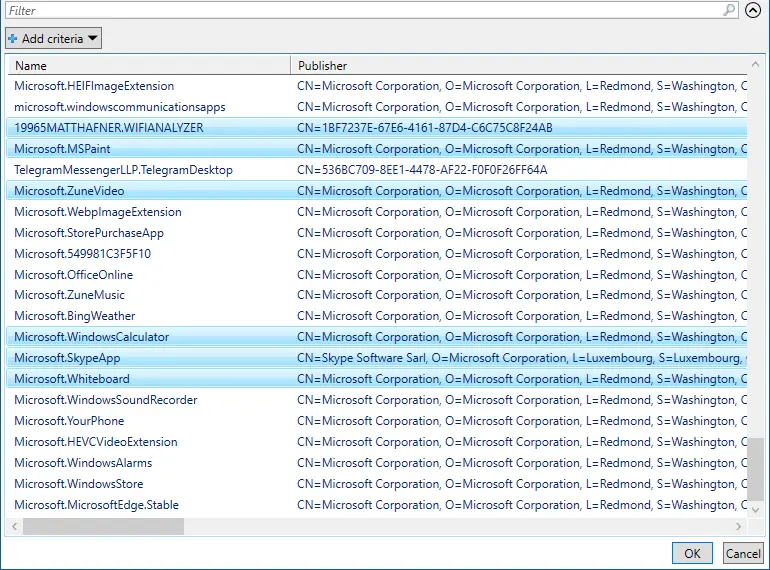
Task: Confirm selection with the OK button
Action: (692, 553)
